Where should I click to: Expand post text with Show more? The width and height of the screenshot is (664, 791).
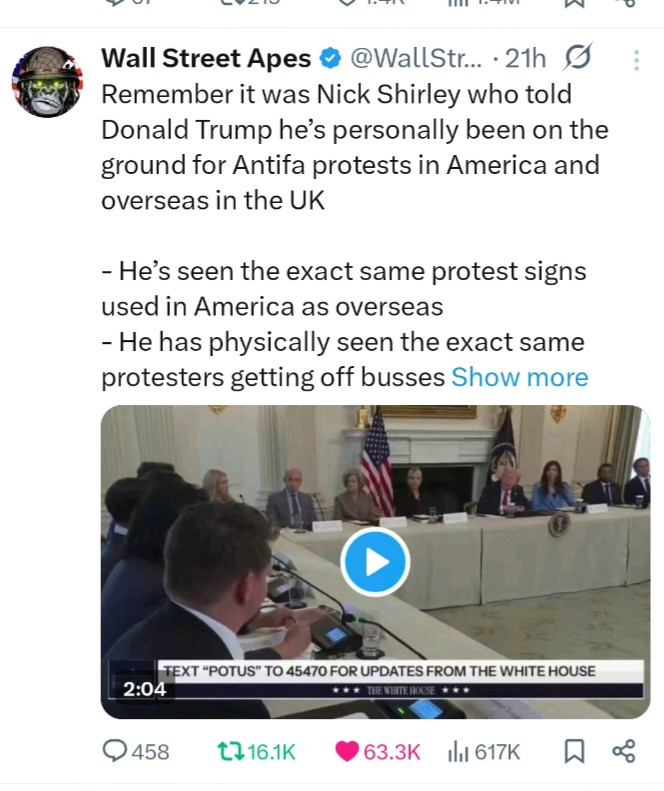(x=519, y=377)
